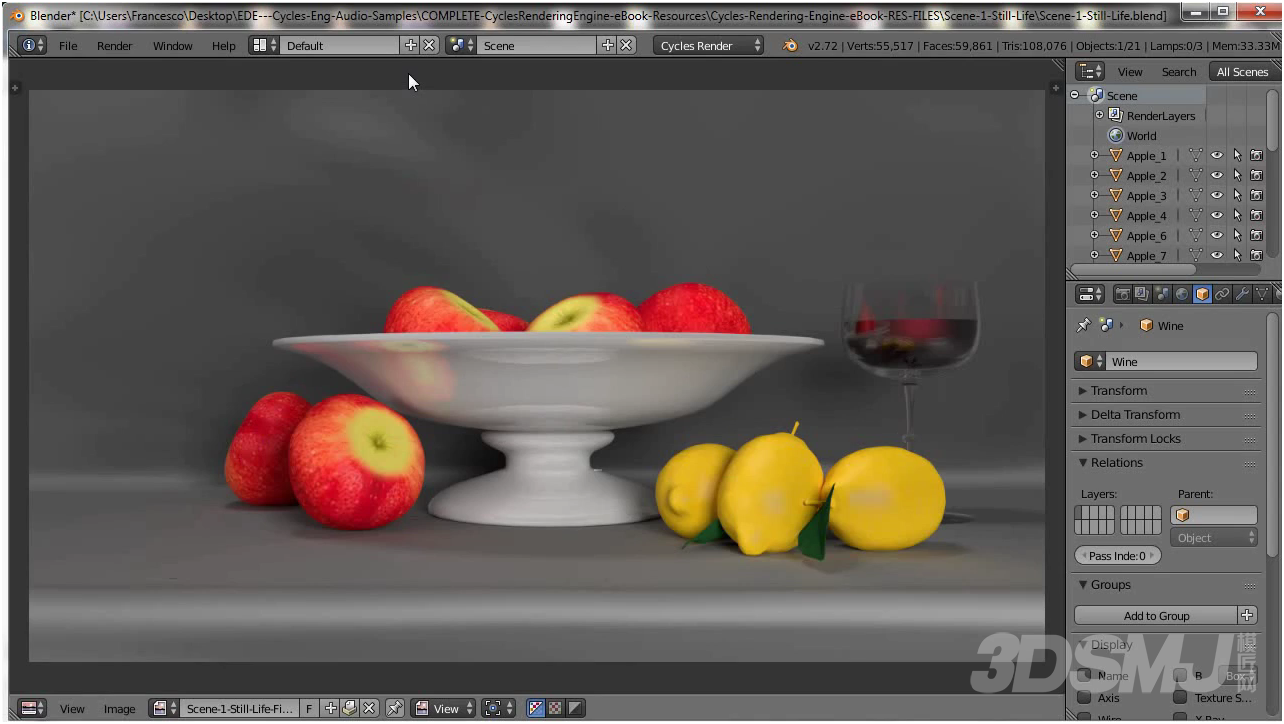The height and width of the screenshot is (724, 1284).
Task: Click the scene browse icon
Action: pos(461,45)
